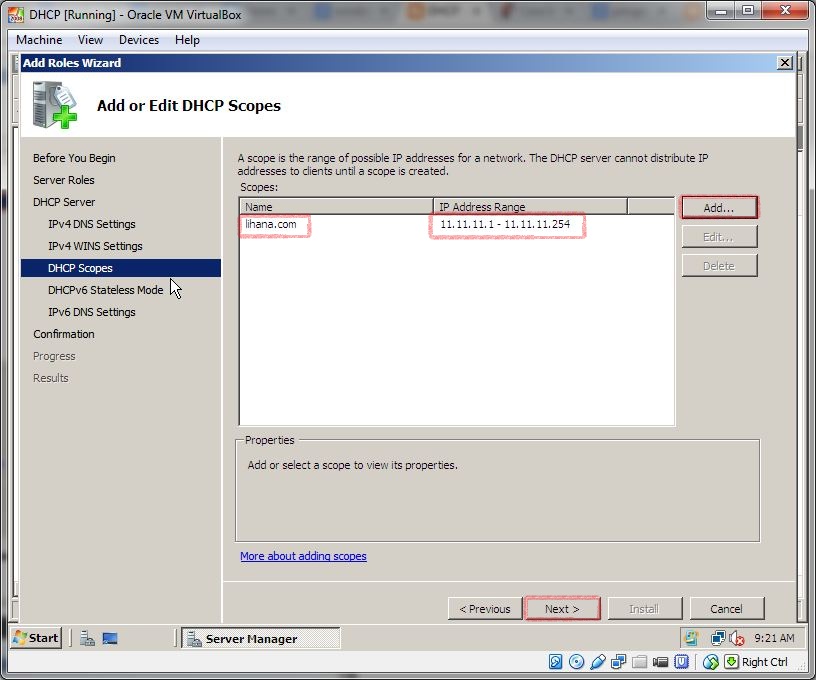Click the greyed-out Install button
Viewport: 816px width, 680px height.
645,609
